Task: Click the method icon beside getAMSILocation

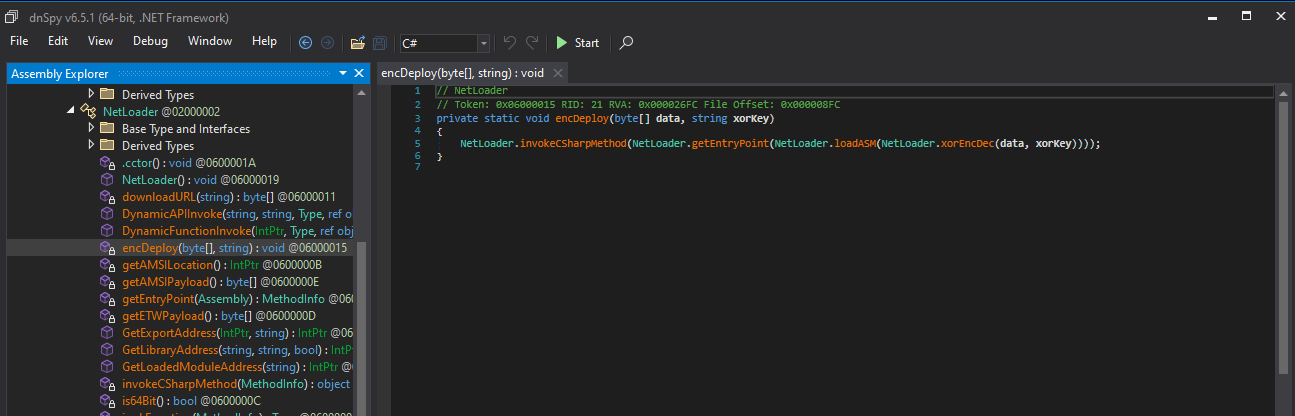Action: coord(107,265)
